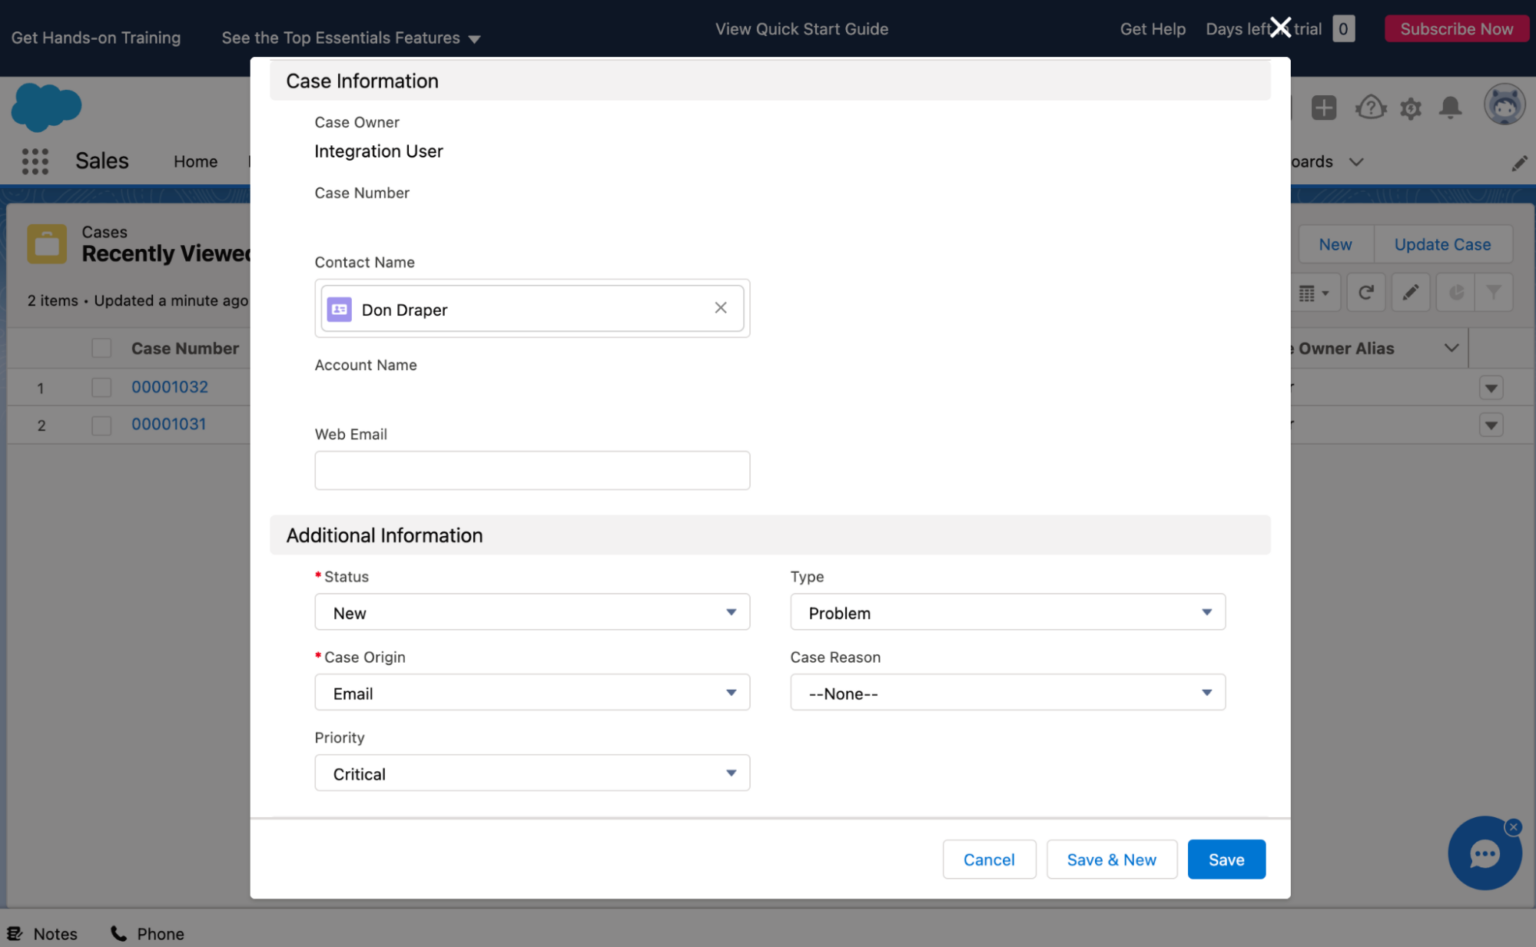Screen dimensions: 1536x947
Task: Open Setup via the gear icon
Action: point(1410,108)
